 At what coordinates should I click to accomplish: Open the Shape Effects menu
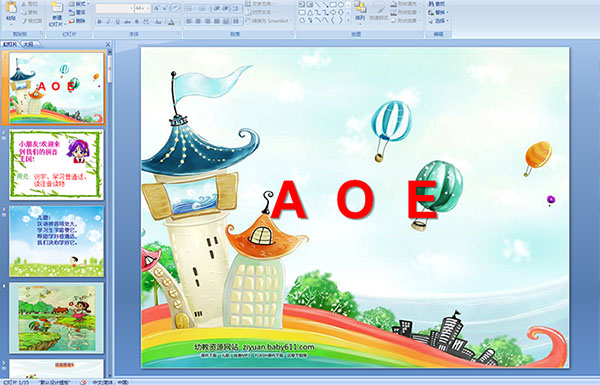[406, 21]
